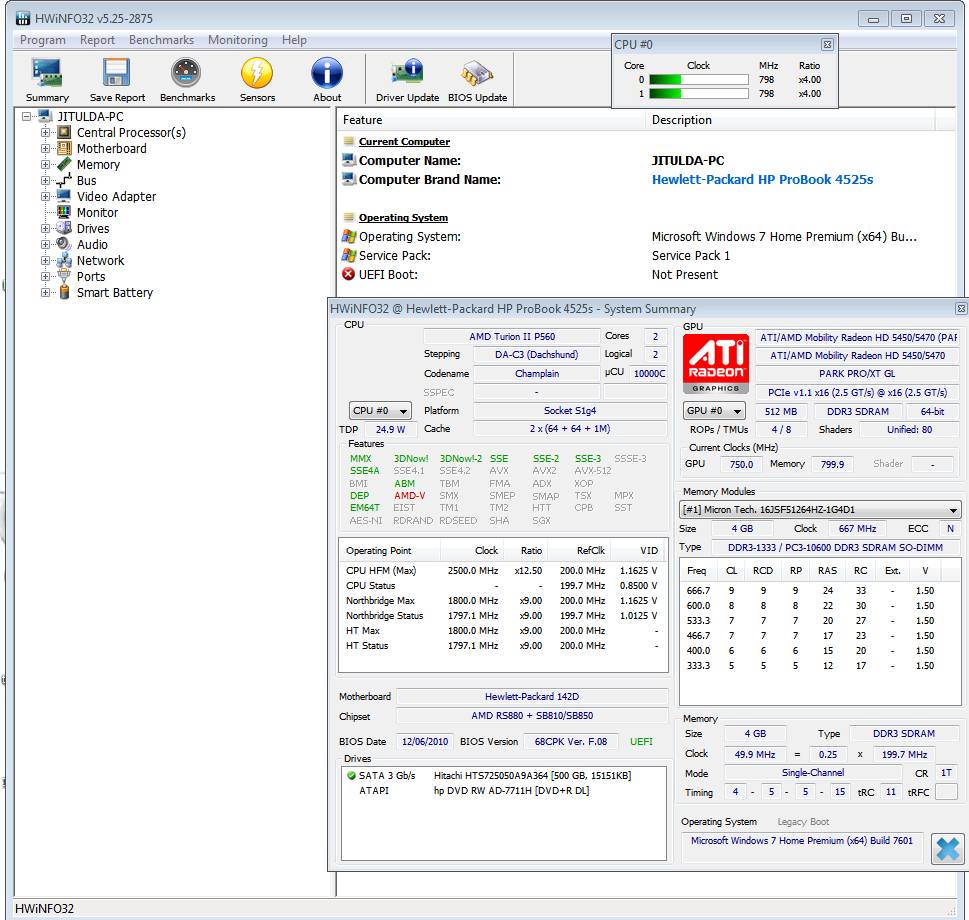Click the Description column header
The width and height of the screenshot is (969, 920).
[x=790, y=120]
